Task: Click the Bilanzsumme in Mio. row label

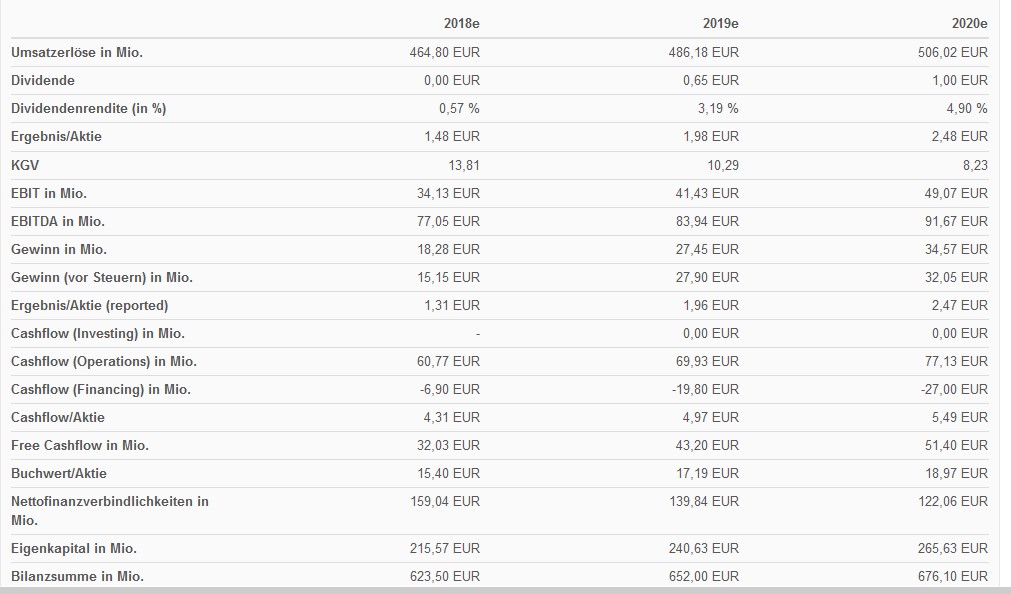Action: 77,576
